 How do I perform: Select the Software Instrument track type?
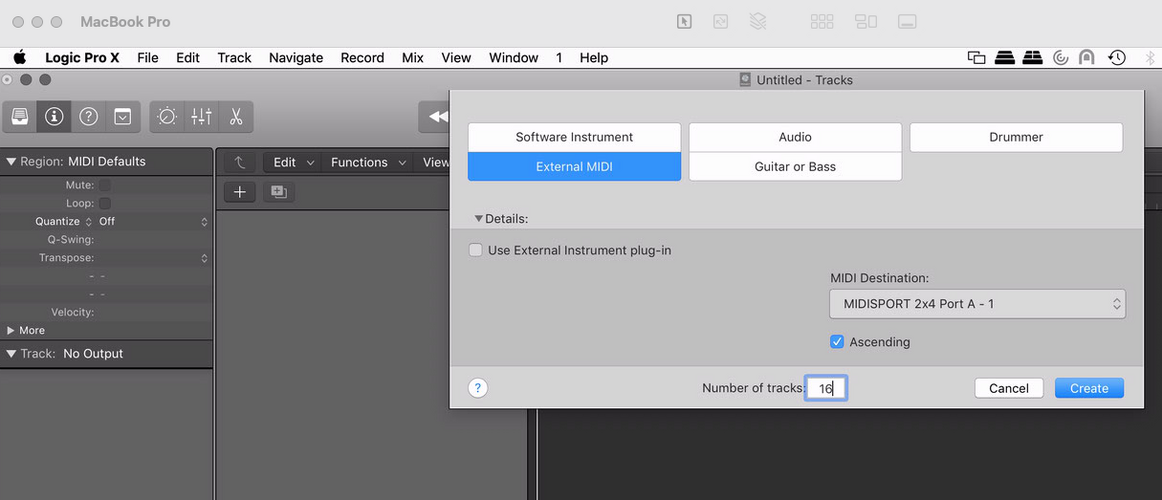(x=574, y=137)
